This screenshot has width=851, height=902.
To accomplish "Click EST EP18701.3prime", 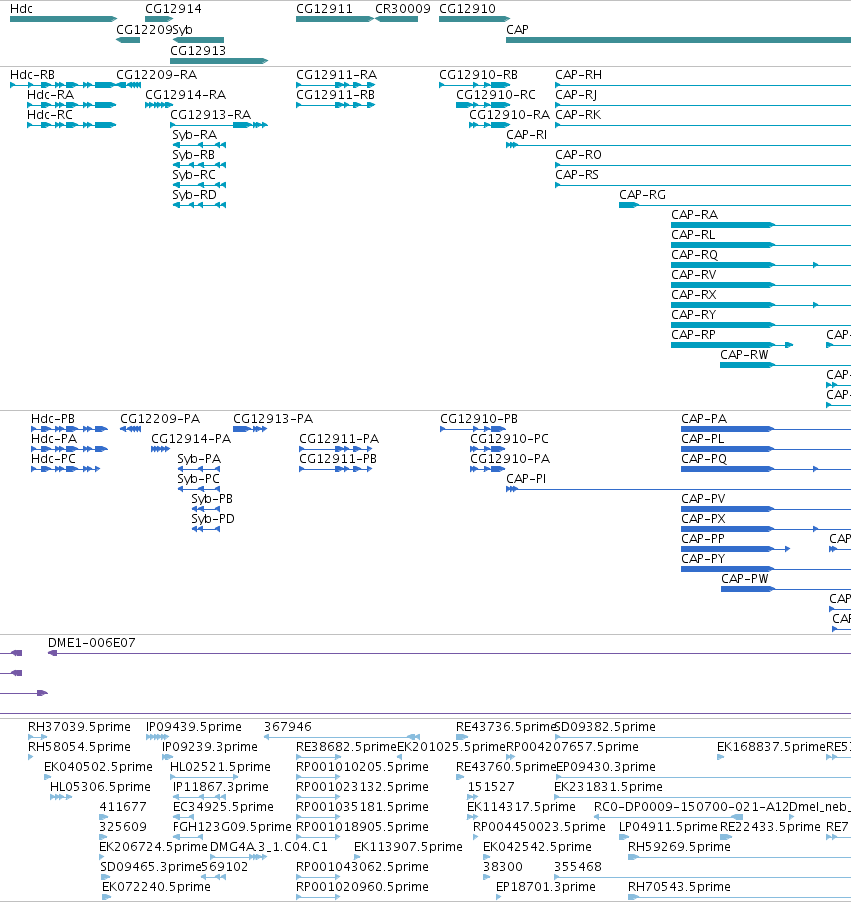I will (498, 897).
